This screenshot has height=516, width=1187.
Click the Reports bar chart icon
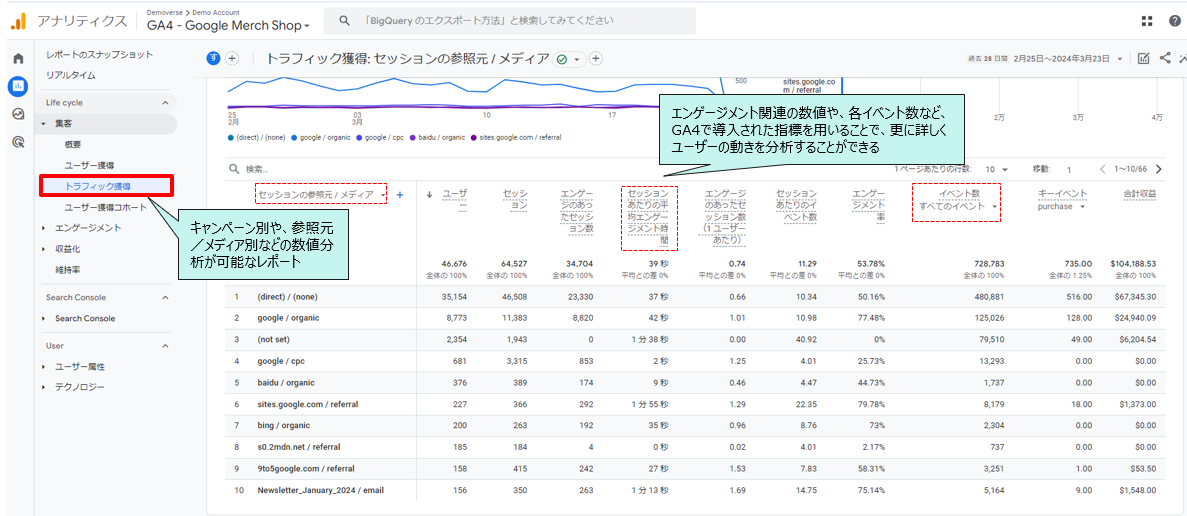coord(17,86)
